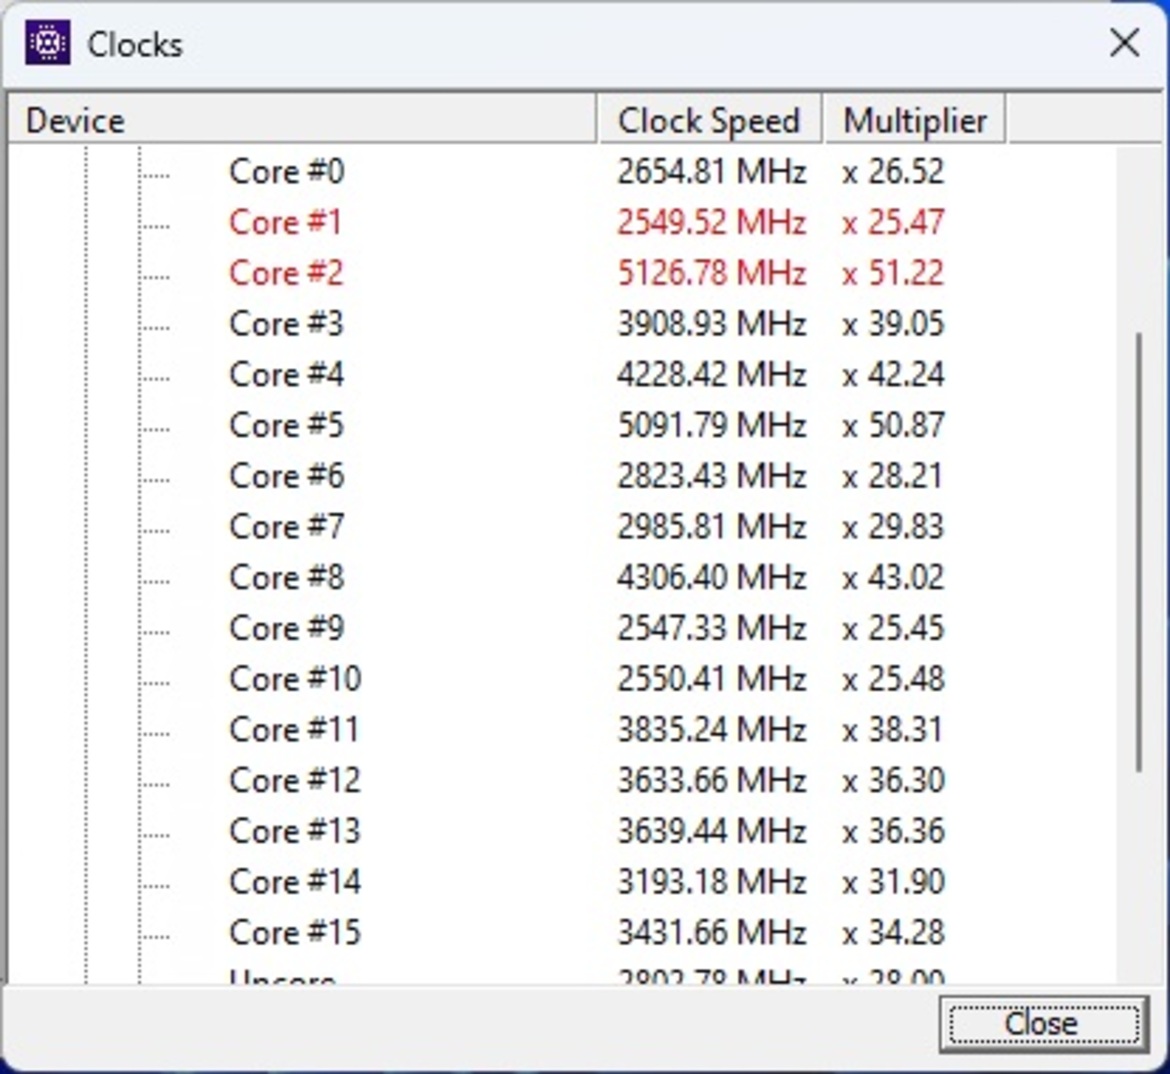The height and width of the screenshot is (1074, 1170).
Task: Select Core #3 in the tree
Action: [x=286, y=324]
